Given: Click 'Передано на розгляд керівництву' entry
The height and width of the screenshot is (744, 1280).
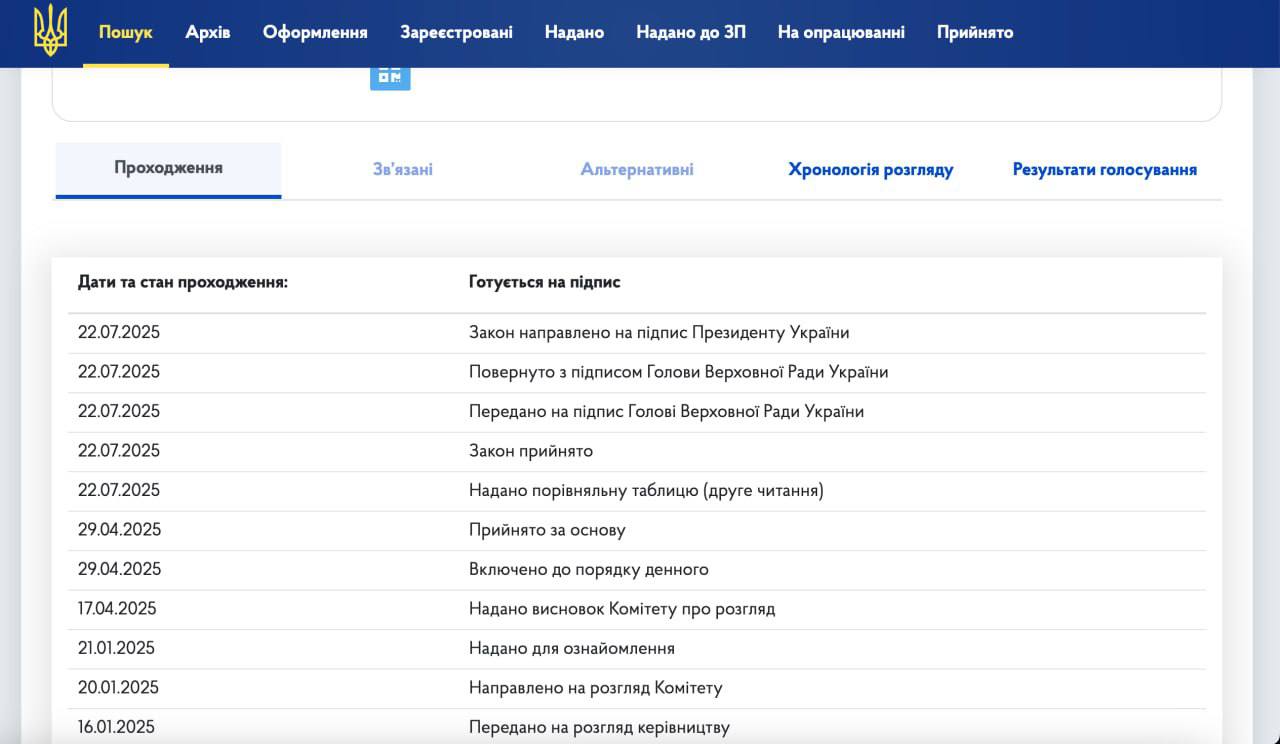Looking at the screenshot, I should 600,727.
